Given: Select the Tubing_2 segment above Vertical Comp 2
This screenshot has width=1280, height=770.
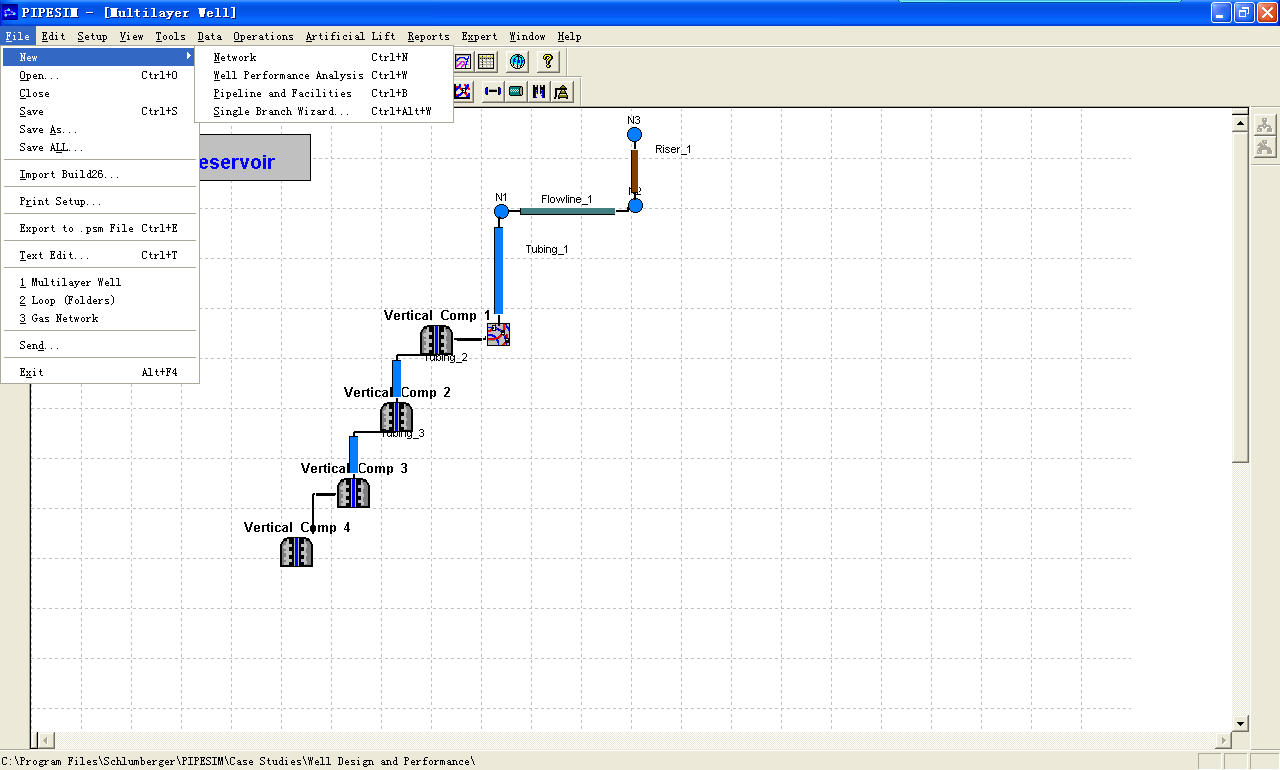Looking at the screenshot, I should (397, 379).
